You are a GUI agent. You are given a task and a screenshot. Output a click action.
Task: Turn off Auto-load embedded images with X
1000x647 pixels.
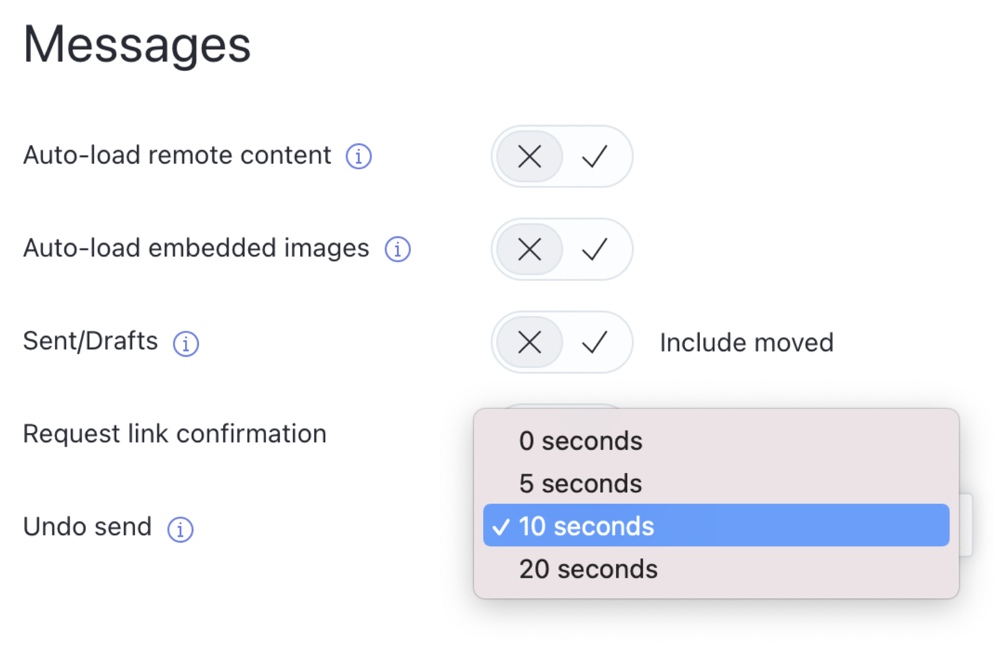click(529, 249)
